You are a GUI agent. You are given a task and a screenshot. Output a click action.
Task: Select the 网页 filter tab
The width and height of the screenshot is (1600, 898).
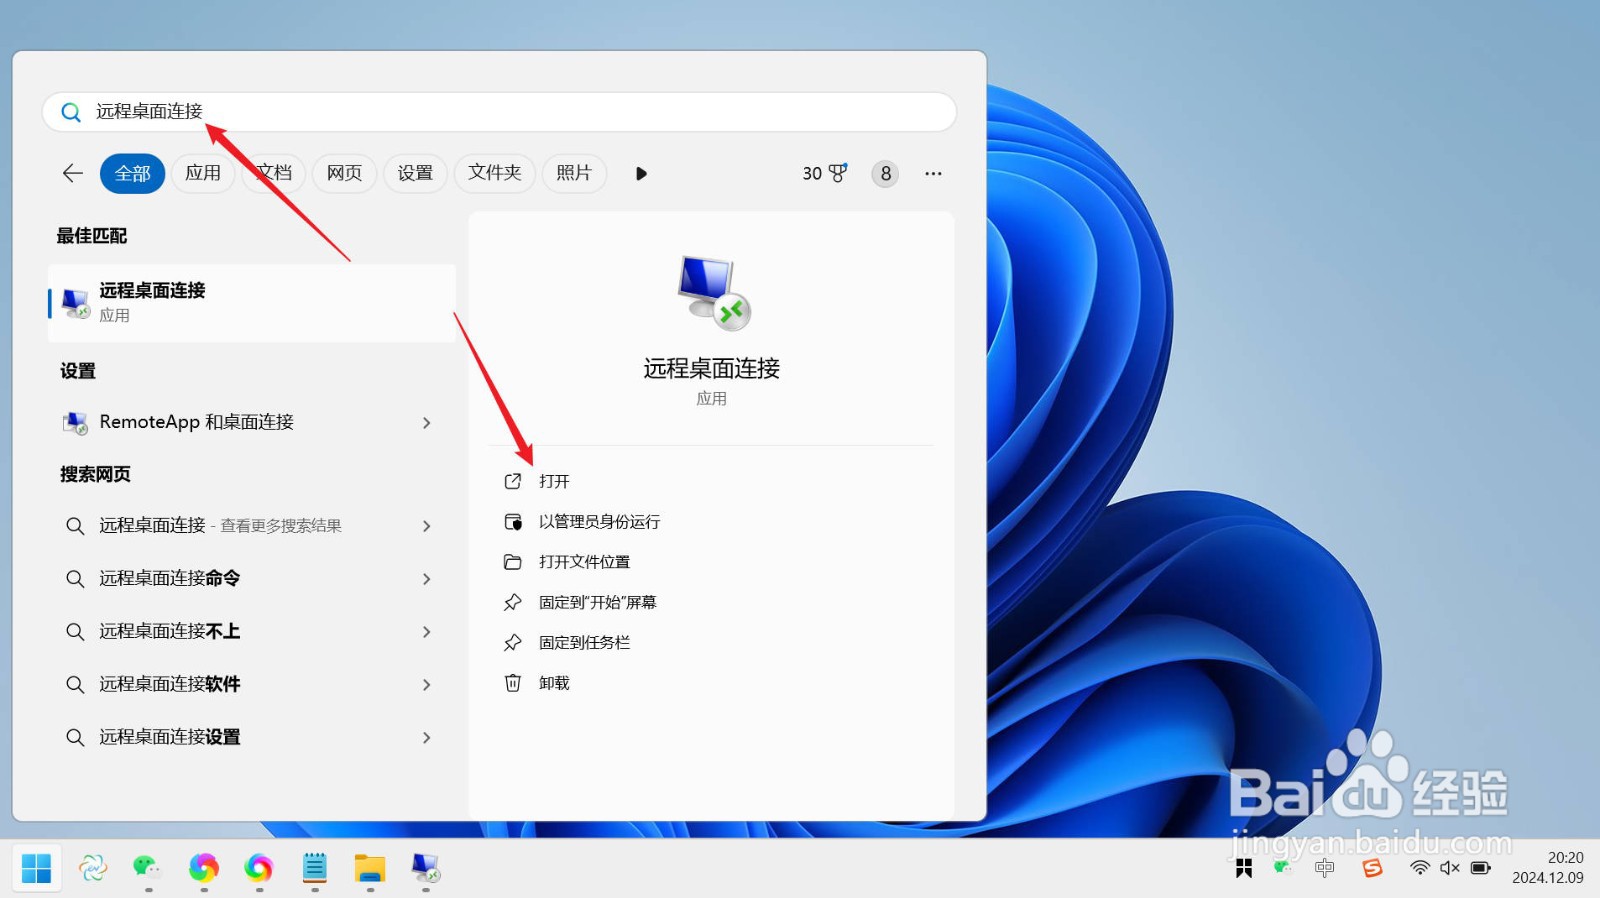pos(344,173)
